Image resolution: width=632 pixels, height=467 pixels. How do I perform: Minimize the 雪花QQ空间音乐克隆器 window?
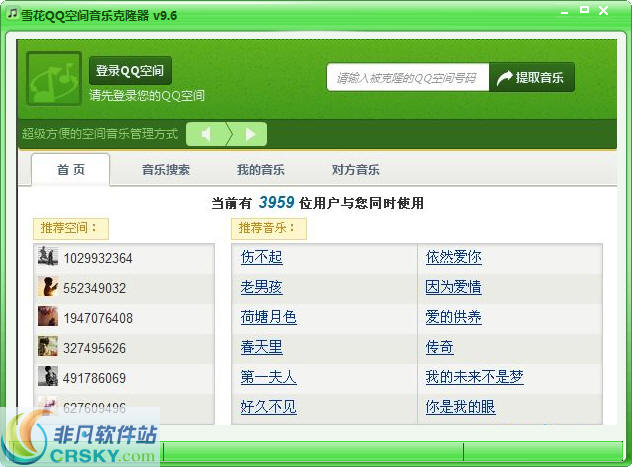click(x=565, y=12)
